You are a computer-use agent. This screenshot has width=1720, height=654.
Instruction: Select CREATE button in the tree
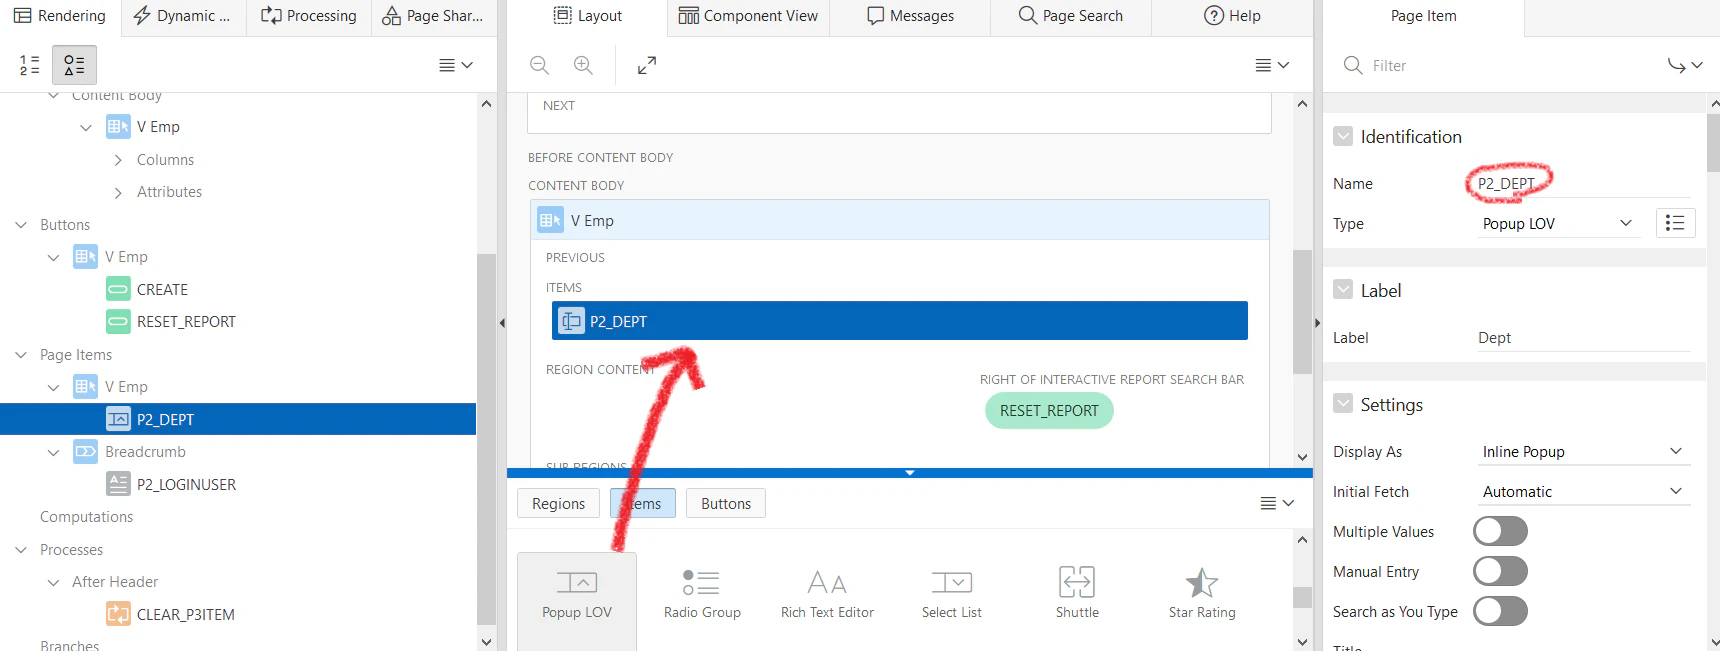162,290
